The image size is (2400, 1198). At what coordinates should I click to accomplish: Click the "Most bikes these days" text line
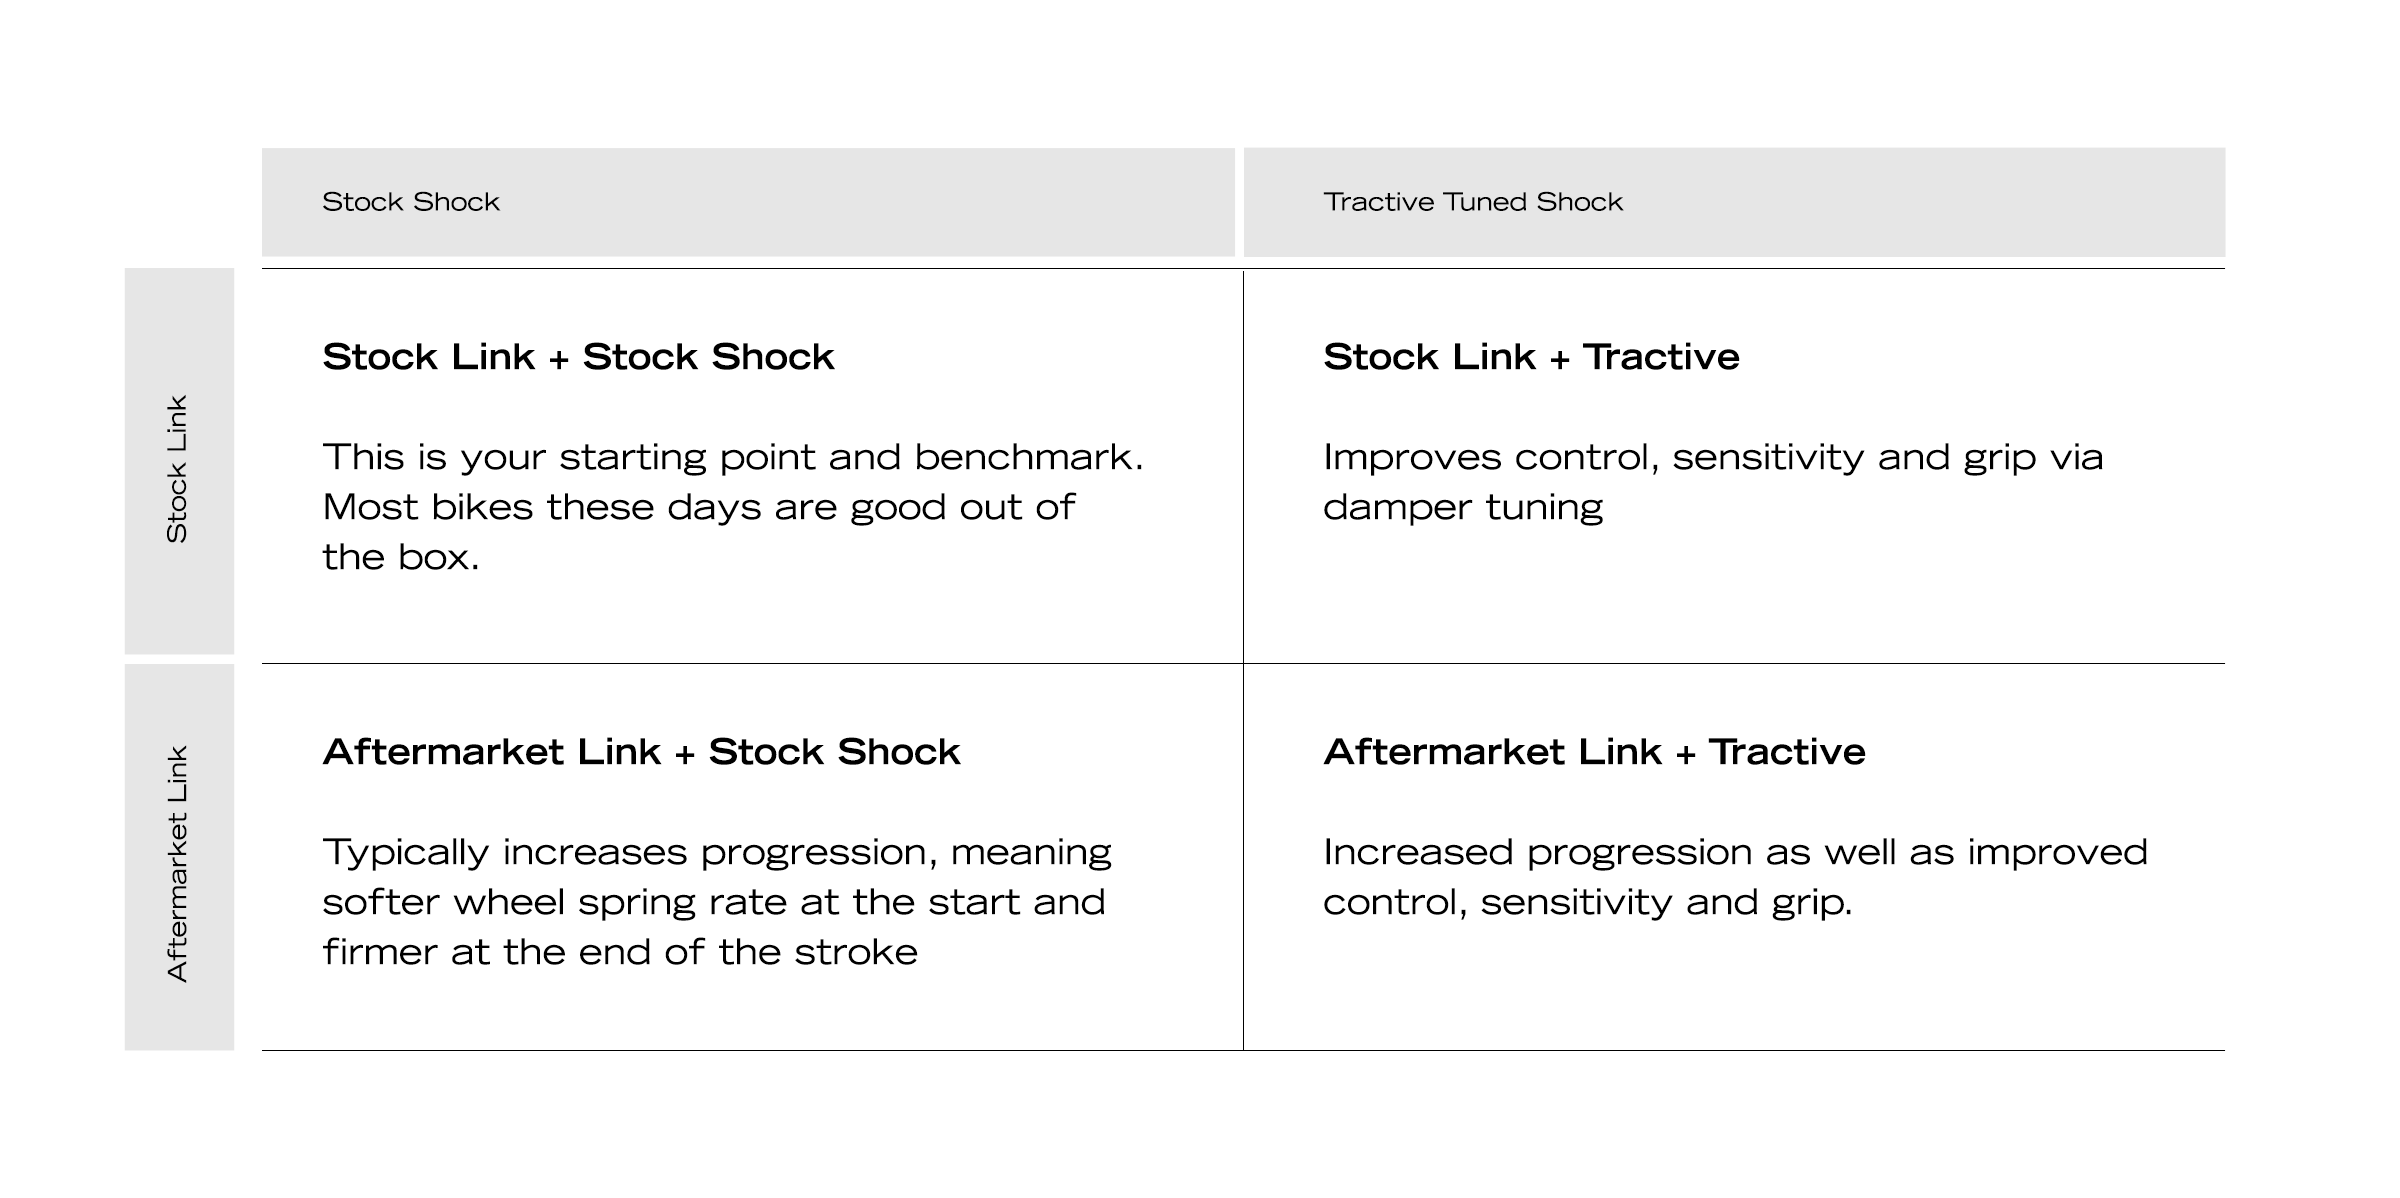click(698, 507)
